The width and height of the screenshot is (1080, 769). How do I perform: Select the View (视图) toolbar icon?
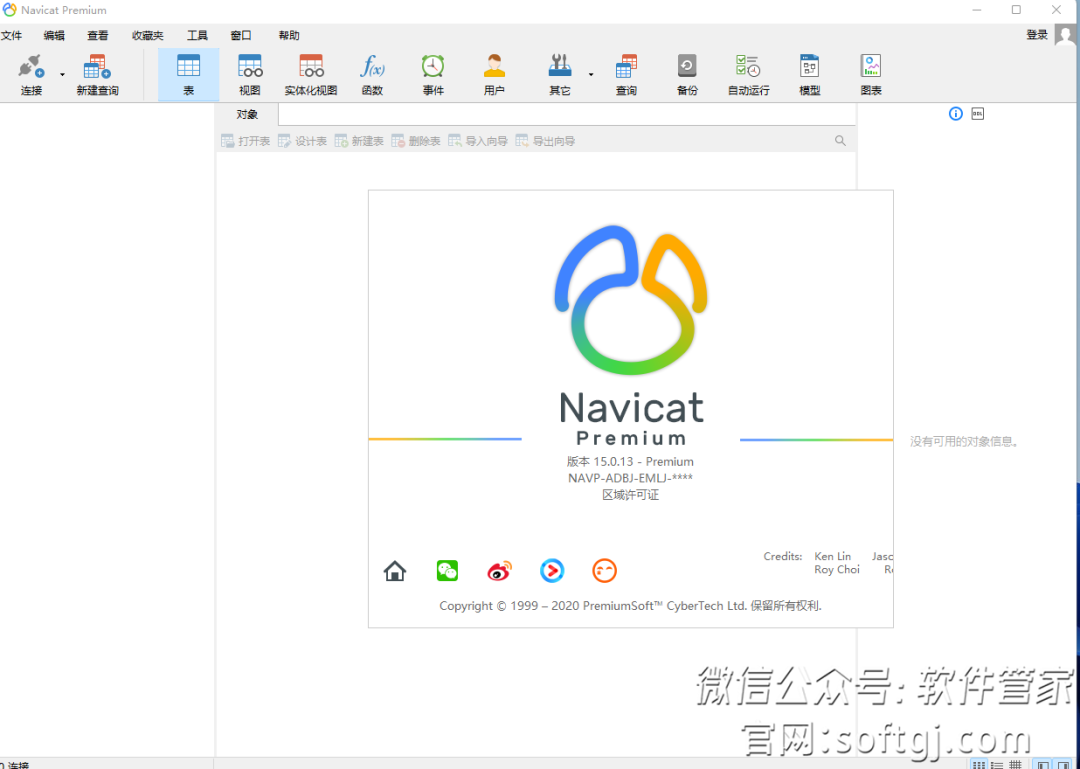[x=250, y=66]
